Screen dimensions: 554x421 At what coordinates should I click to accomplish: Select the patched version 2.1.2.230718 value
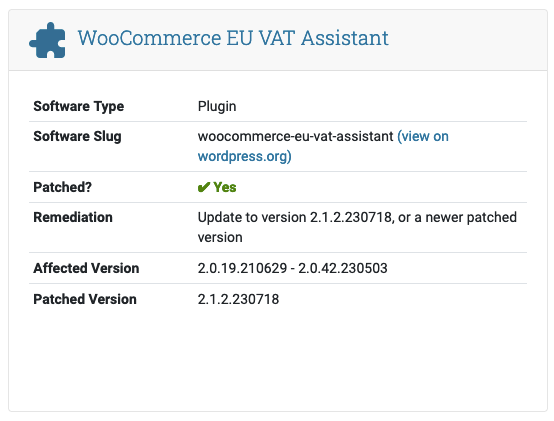coord(238,299)
